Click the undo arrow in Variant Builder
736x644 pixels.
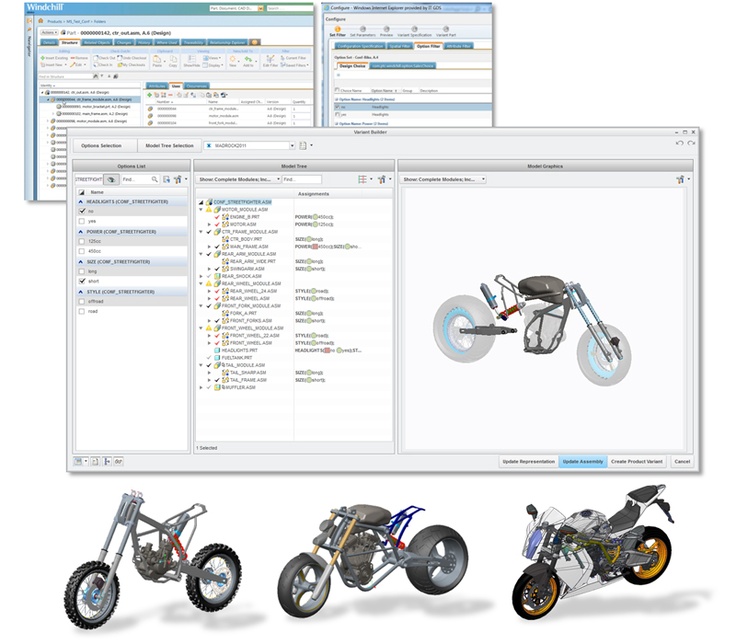coord(679,143)
